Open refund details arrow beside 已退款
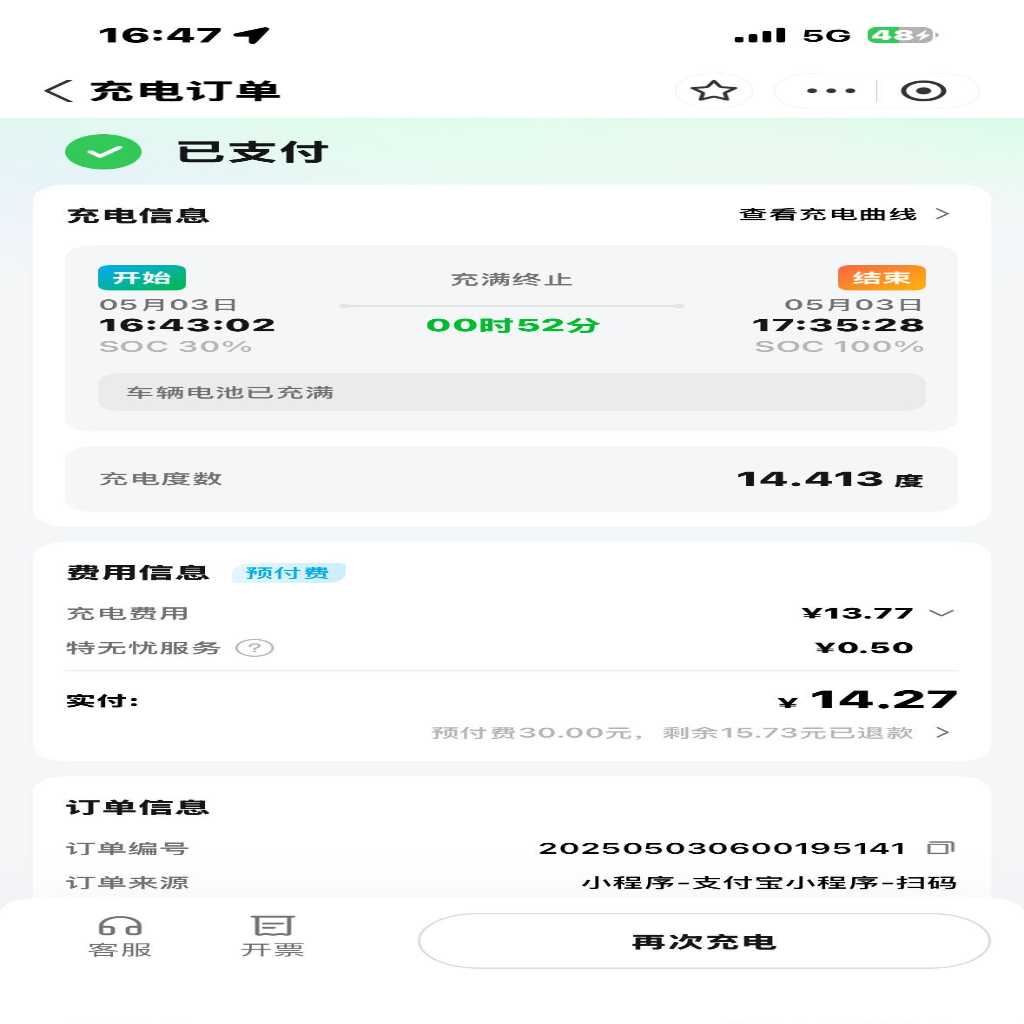This screenshot has height=1024, width=1024. [942, 733]
